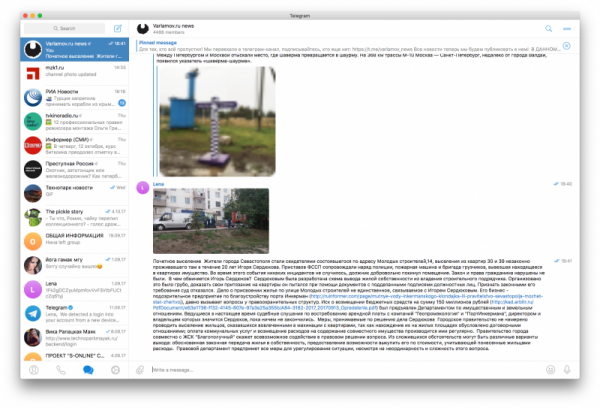Open the Информер (СМИ) chat

[75, 145]
